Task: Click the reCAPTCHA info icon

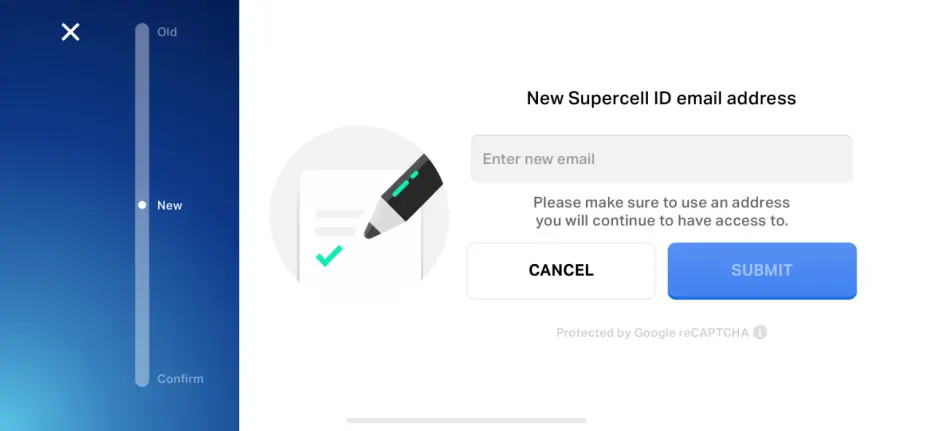Action: (759, 332)
